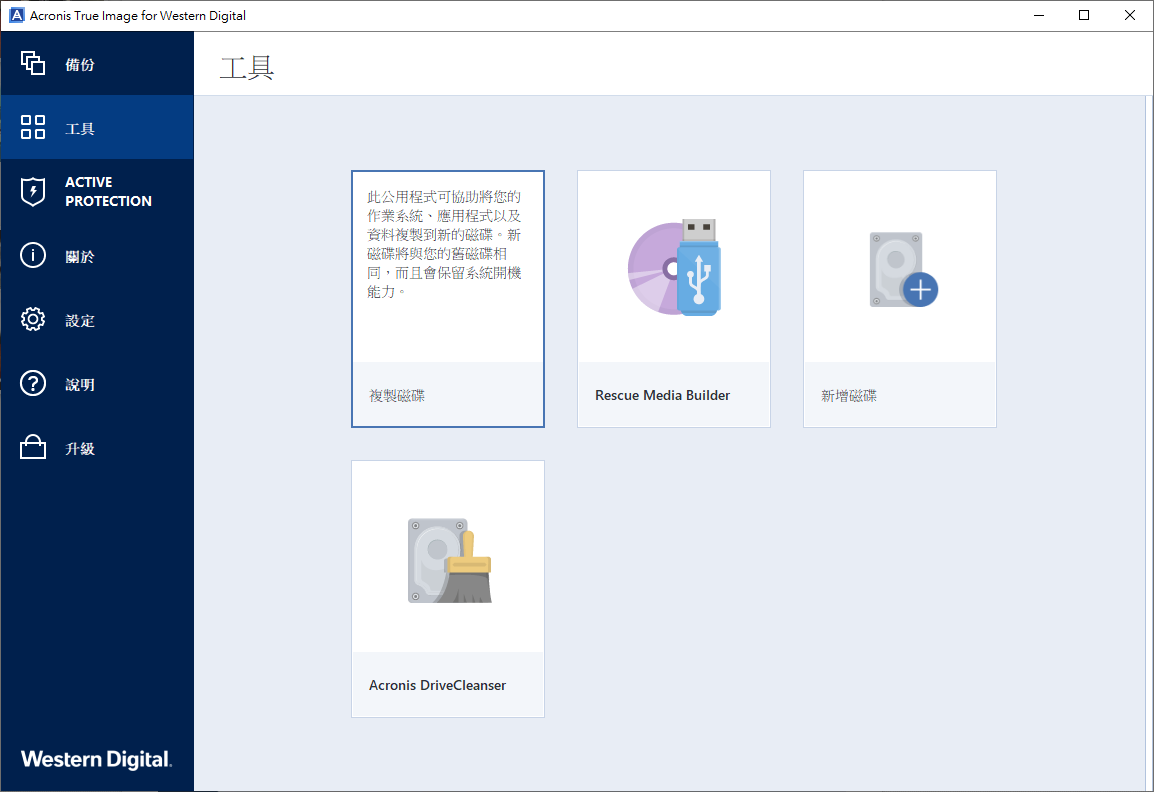Click the Acronis app logo in title bar
The width and height of the screenshot is (1154, 792).
tap(16, 15)
